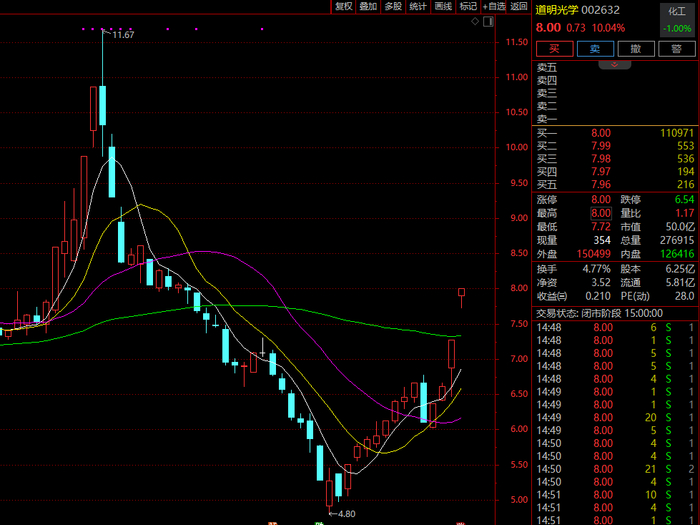Image resolution: width=700 pixels, height=525 pixels.
Task: Click the 市值 value 50.0亿
Action: pos(680,227)
